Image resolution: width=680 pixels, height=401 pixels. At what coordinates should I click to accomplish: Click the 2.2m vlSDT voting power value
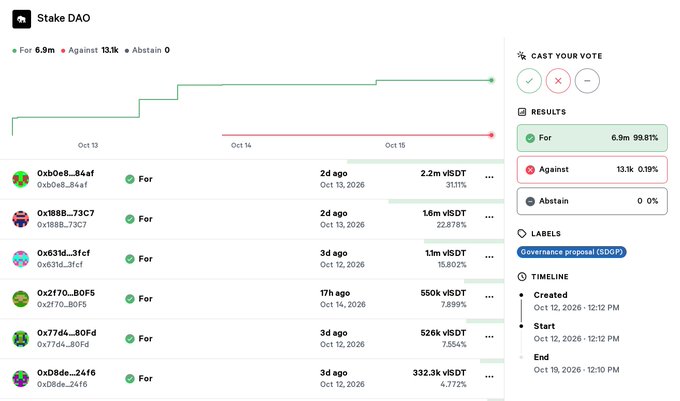pos(443,173)
